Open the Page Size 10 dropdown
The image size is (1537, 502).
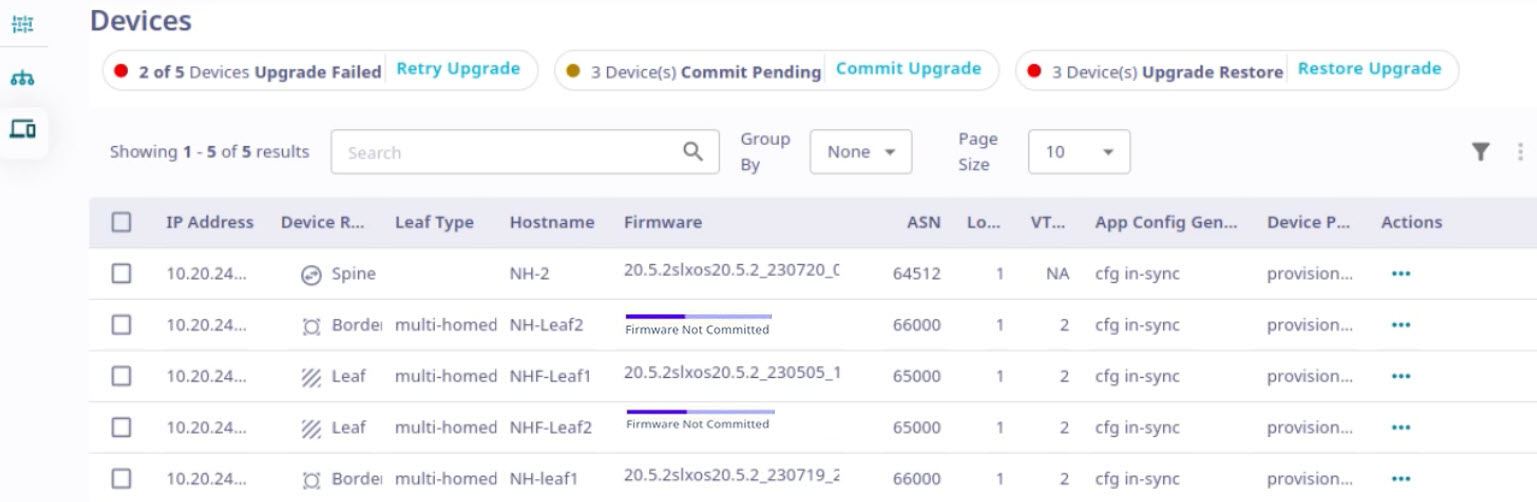(x=1079, y=152)
